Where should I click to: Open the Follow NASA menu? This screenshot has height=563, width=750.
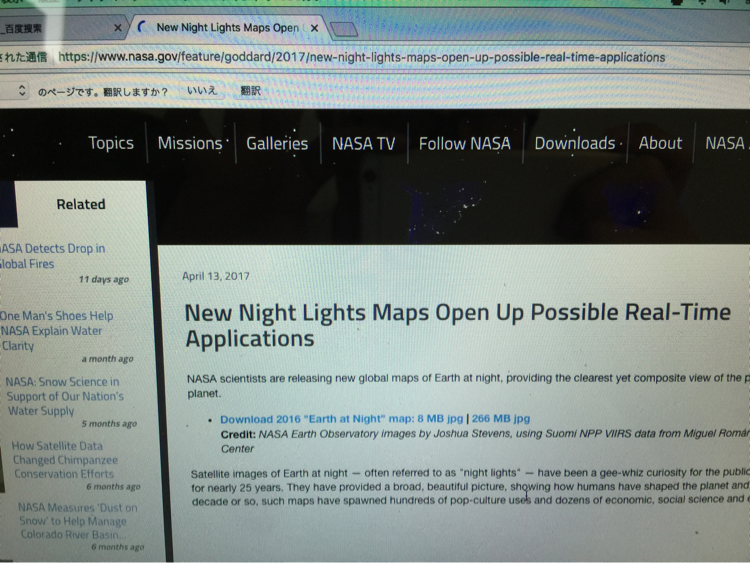click(x=464, y=144)
